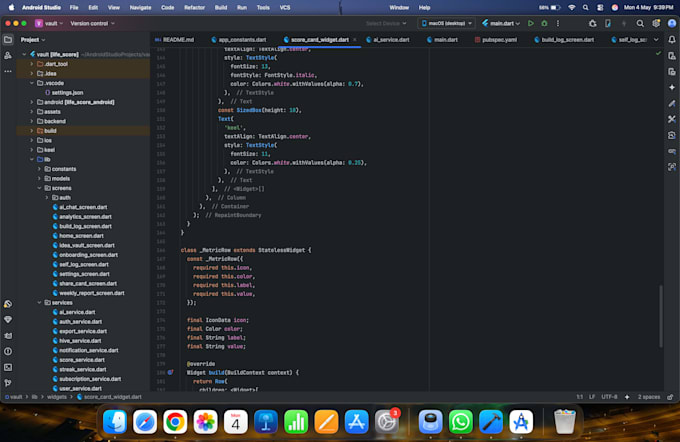Image resolution: width=680 pixels, height=442 pixels.
Task: Switch to the ai_service.dart tab
Action: (x=388, y=39)
